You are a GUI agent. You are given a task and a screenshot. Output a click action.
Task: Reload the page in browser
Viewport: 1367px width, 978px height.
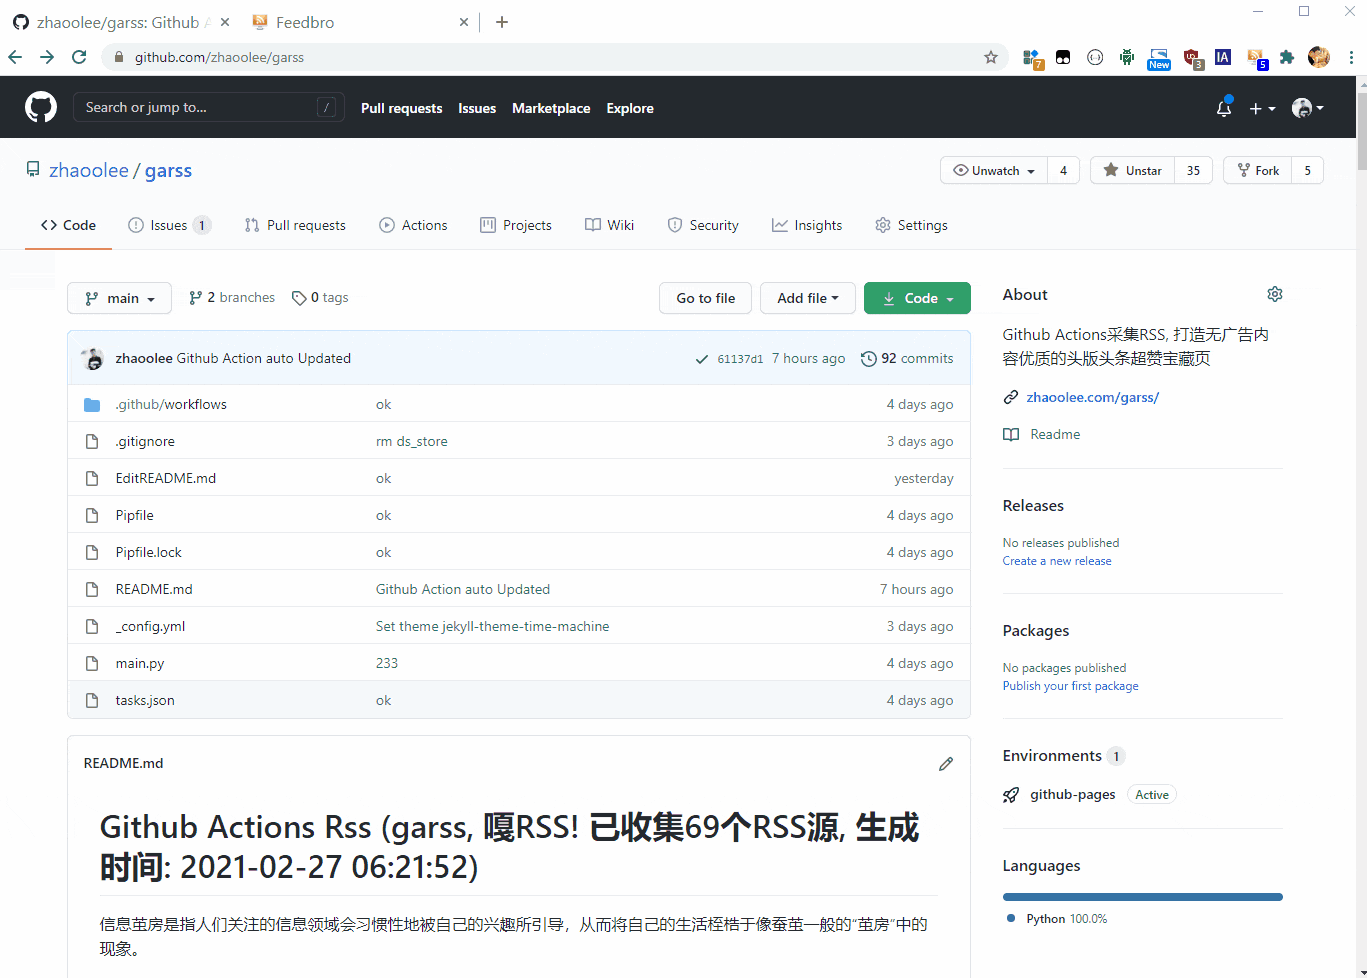pyautogui.click(x=79, y=57)
